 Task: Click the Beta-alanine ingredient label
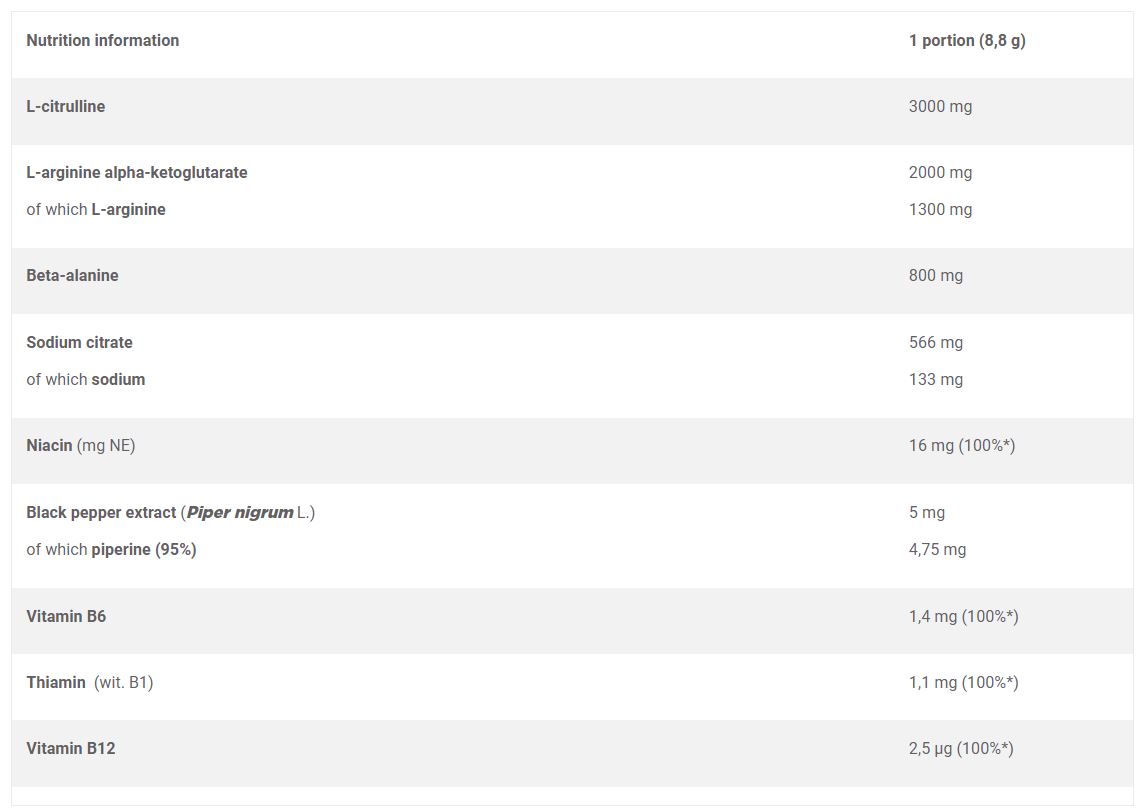pyautogui.click(x=72, y=275)
